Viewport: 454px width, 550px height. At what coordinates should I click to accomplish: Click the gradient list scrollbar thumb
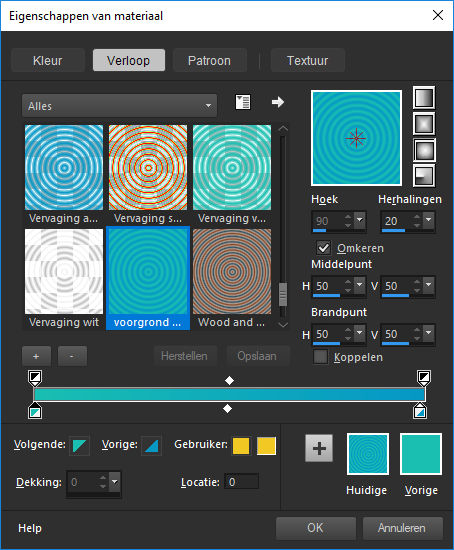pyautogui.click(x=283, y=294)
